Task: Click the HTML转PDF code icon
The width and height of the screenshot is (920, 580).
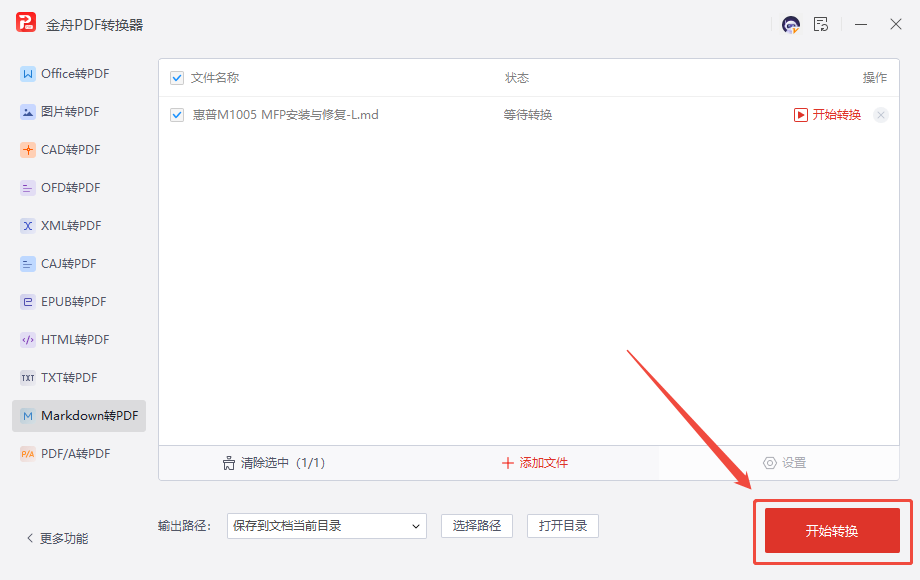Action: point(28,340)
